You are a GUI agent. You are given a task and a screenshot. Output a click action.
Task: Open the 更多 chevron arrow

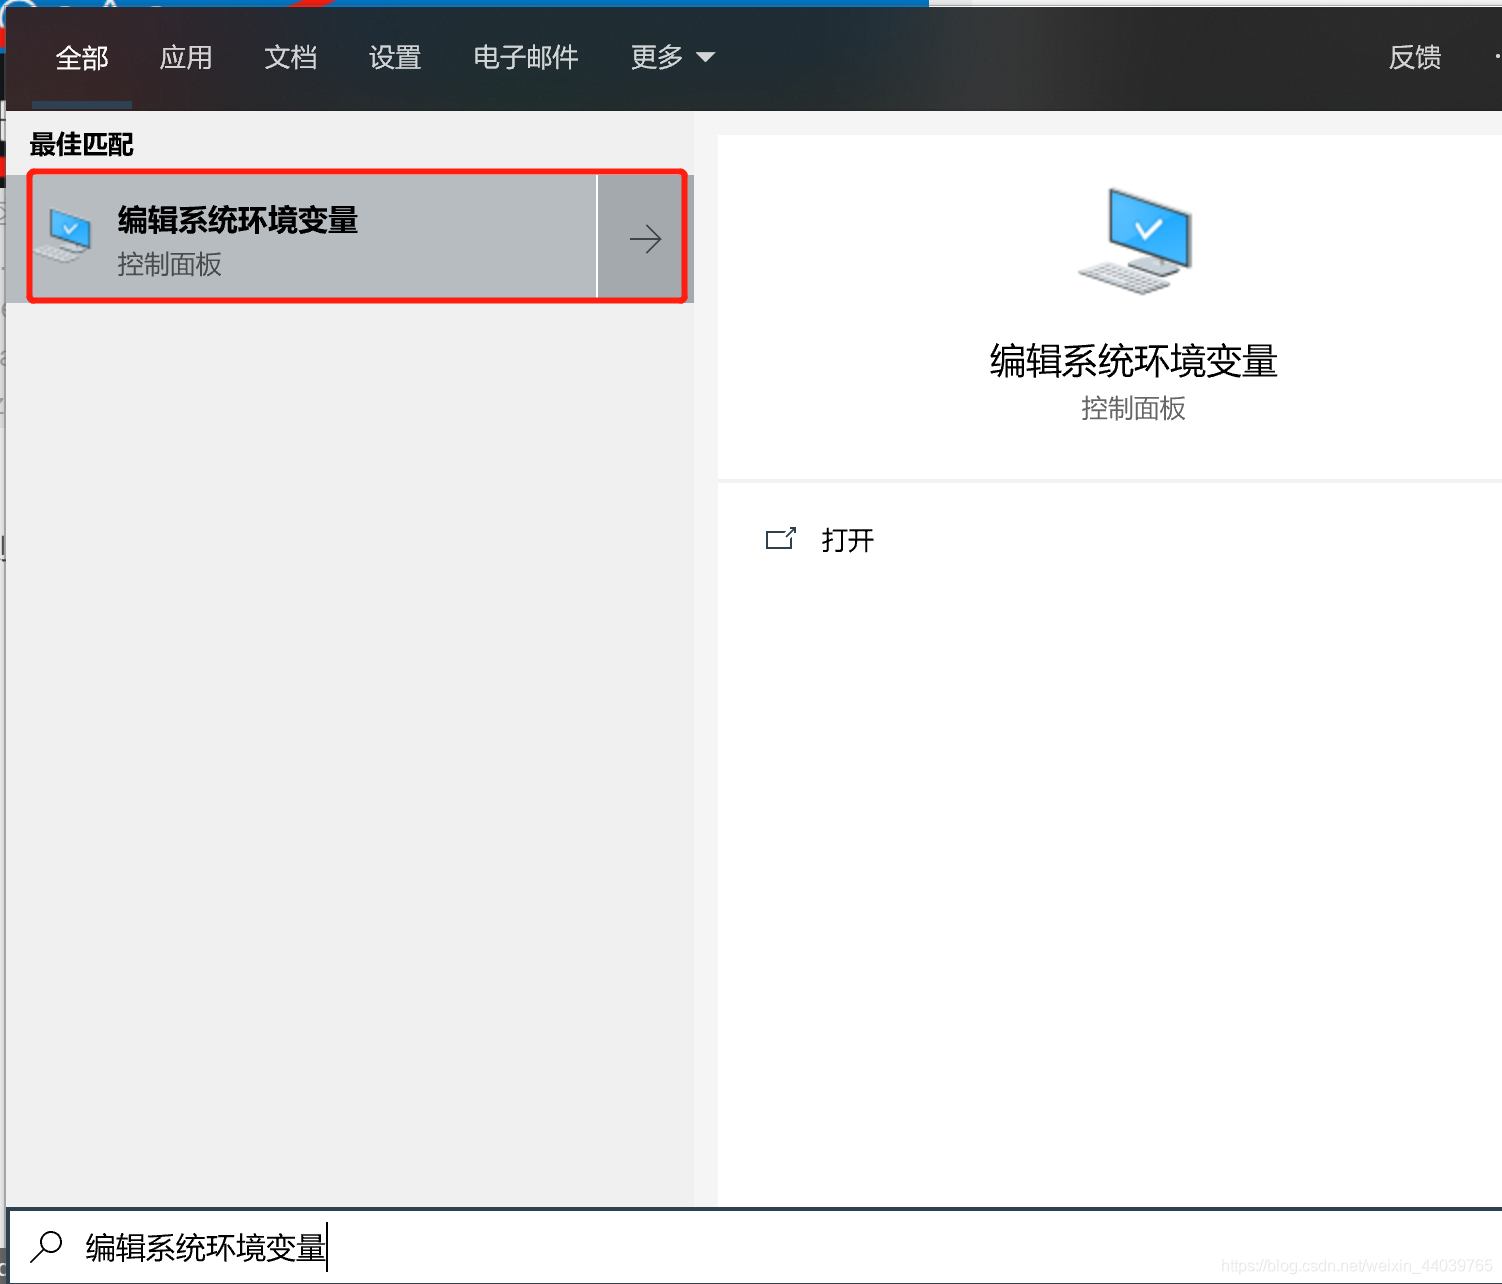point(707,59)
